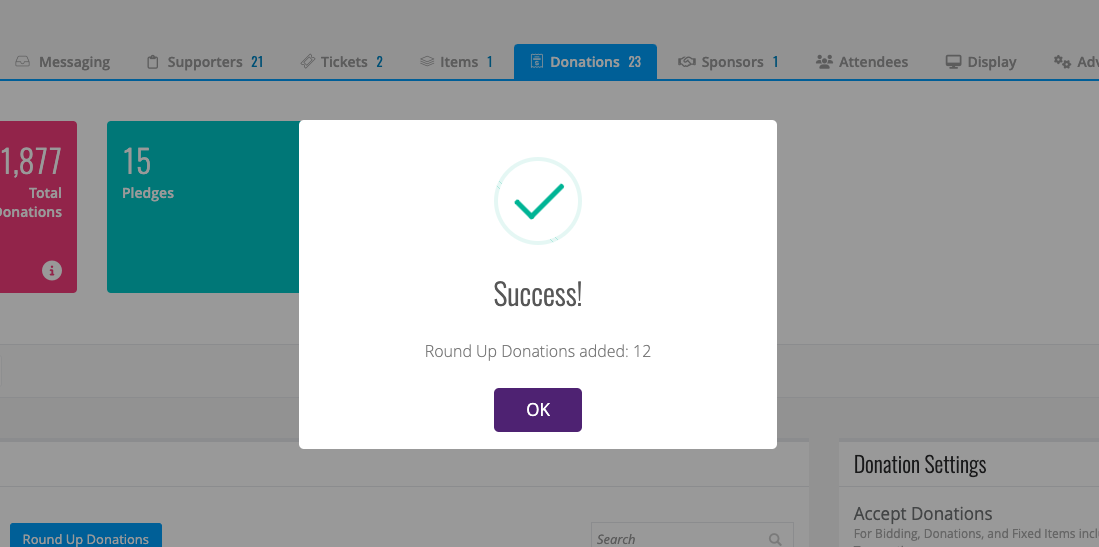Click the info icon on Total Donations card
Screen dimensions: 1099x547
(52, 270)
